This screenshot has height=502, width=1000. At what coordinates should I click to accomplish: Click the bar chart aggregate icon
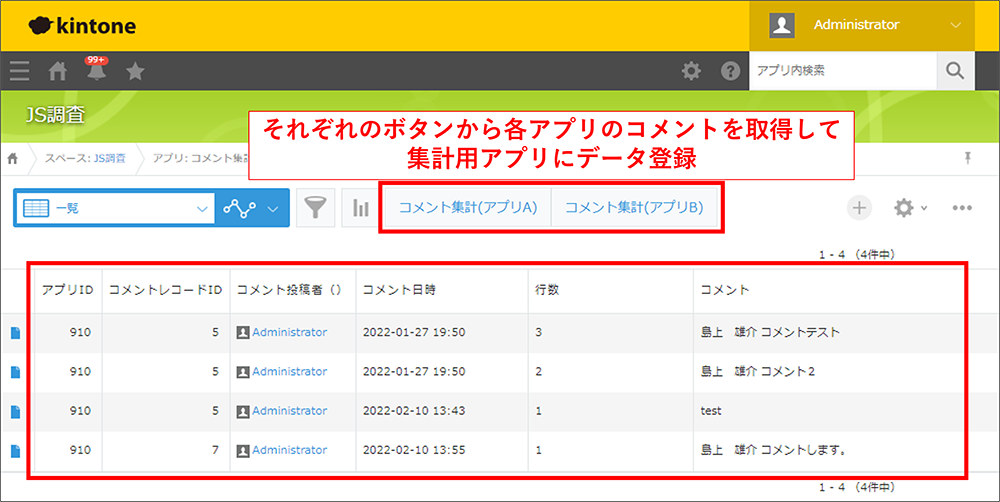(x=361, y=208)
